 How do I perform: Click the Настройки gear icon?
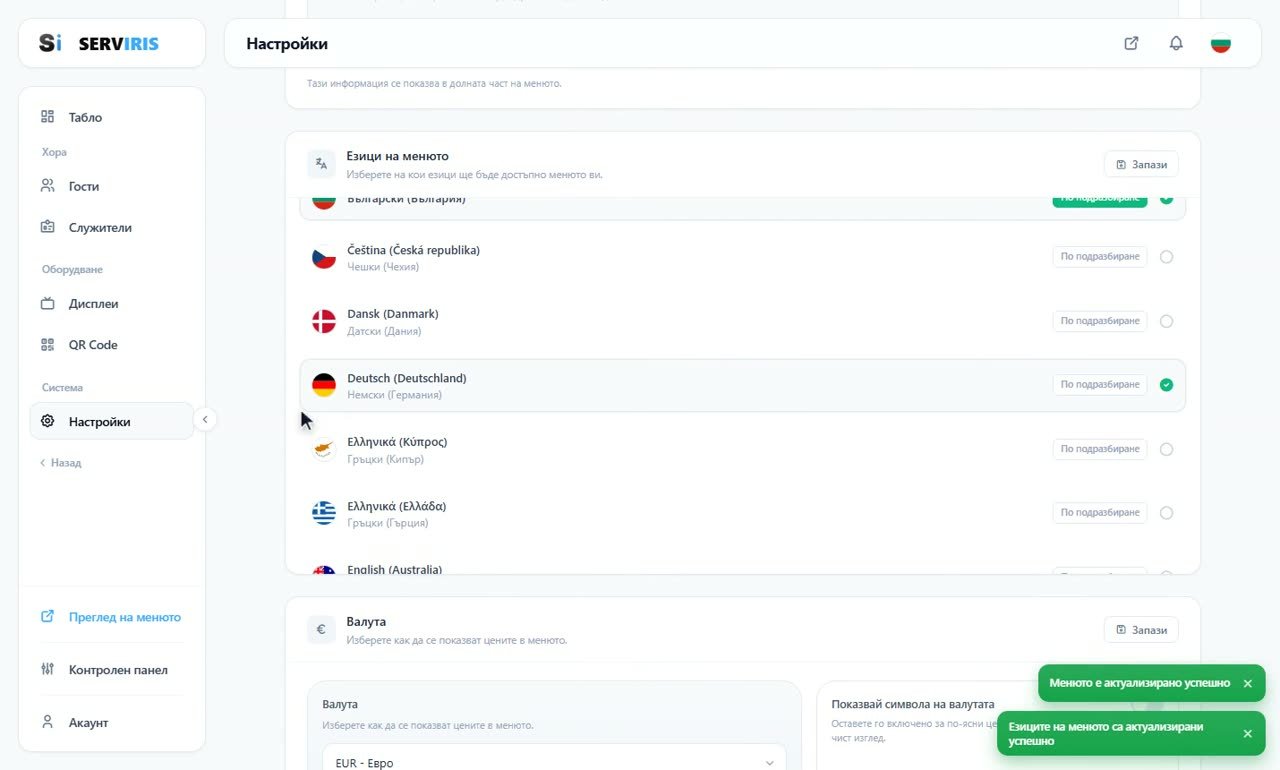tap(47, 422)
